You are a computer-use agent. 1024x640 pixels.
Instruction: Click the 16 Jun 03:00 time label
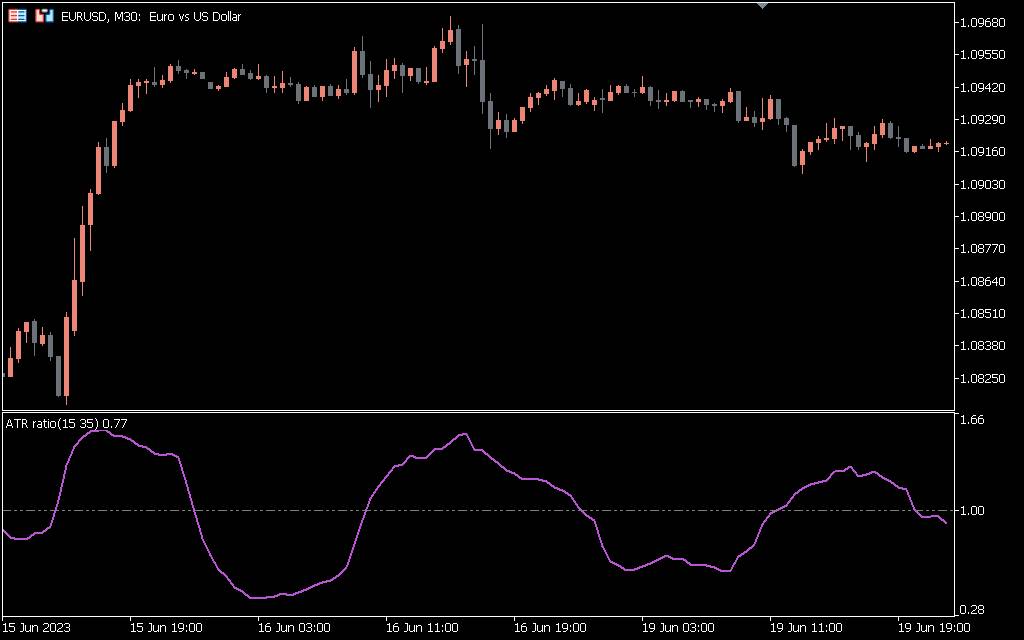[294, 628]
